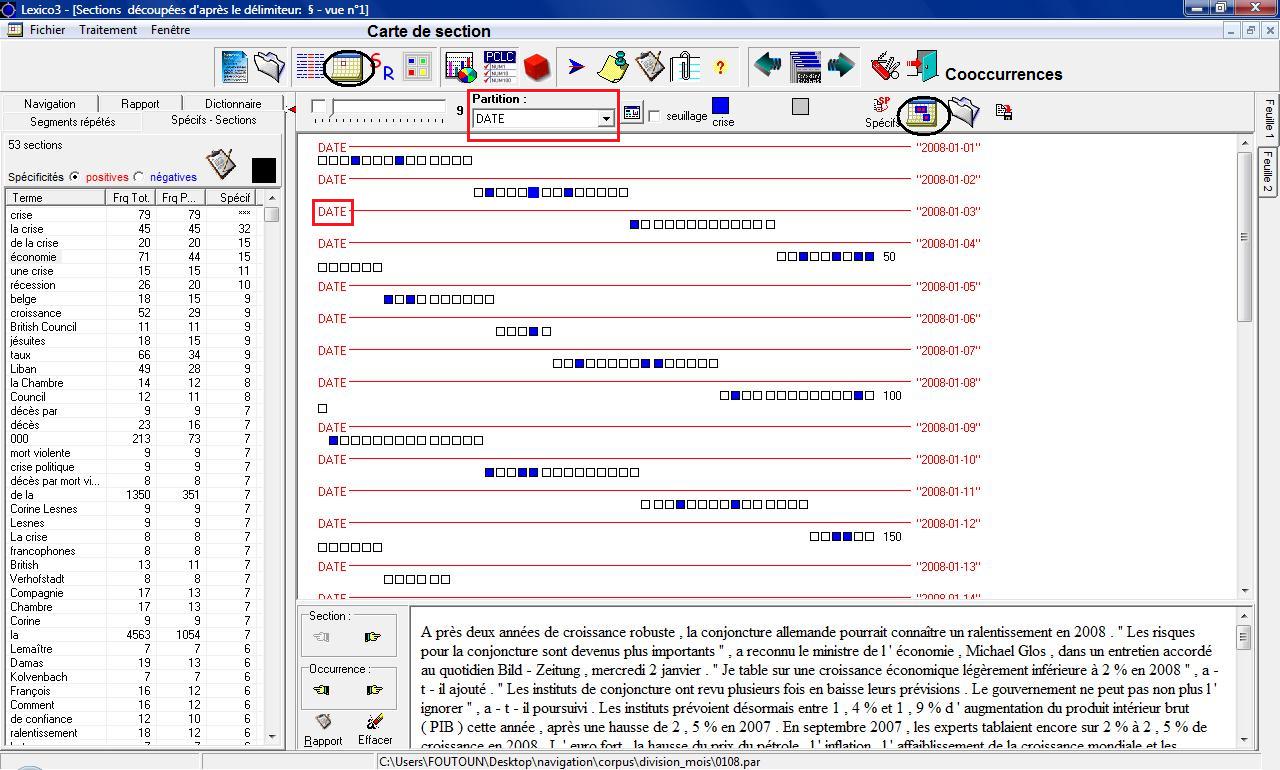Image resolution: width=1280 pixels, height=770 pixels.
Task: Click the paperclip toolbar icon
Action: pos(684,67)
